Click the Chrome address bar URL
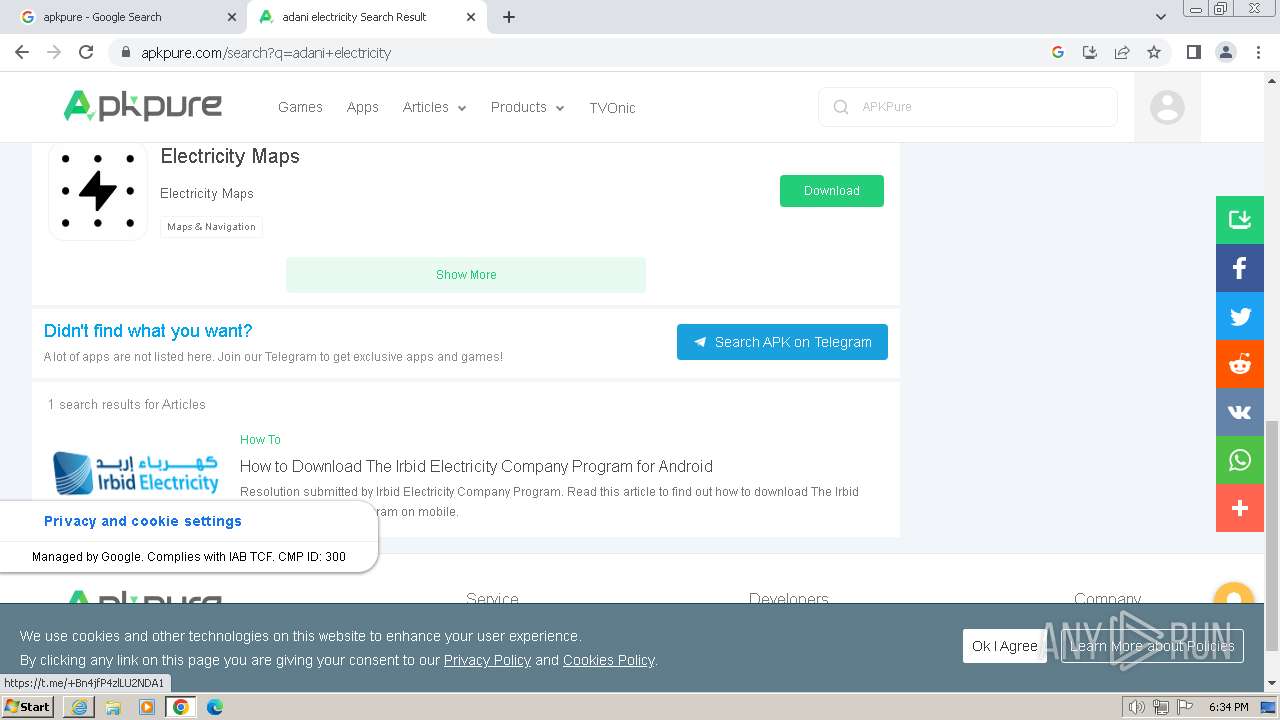 (x=266, y=52)
